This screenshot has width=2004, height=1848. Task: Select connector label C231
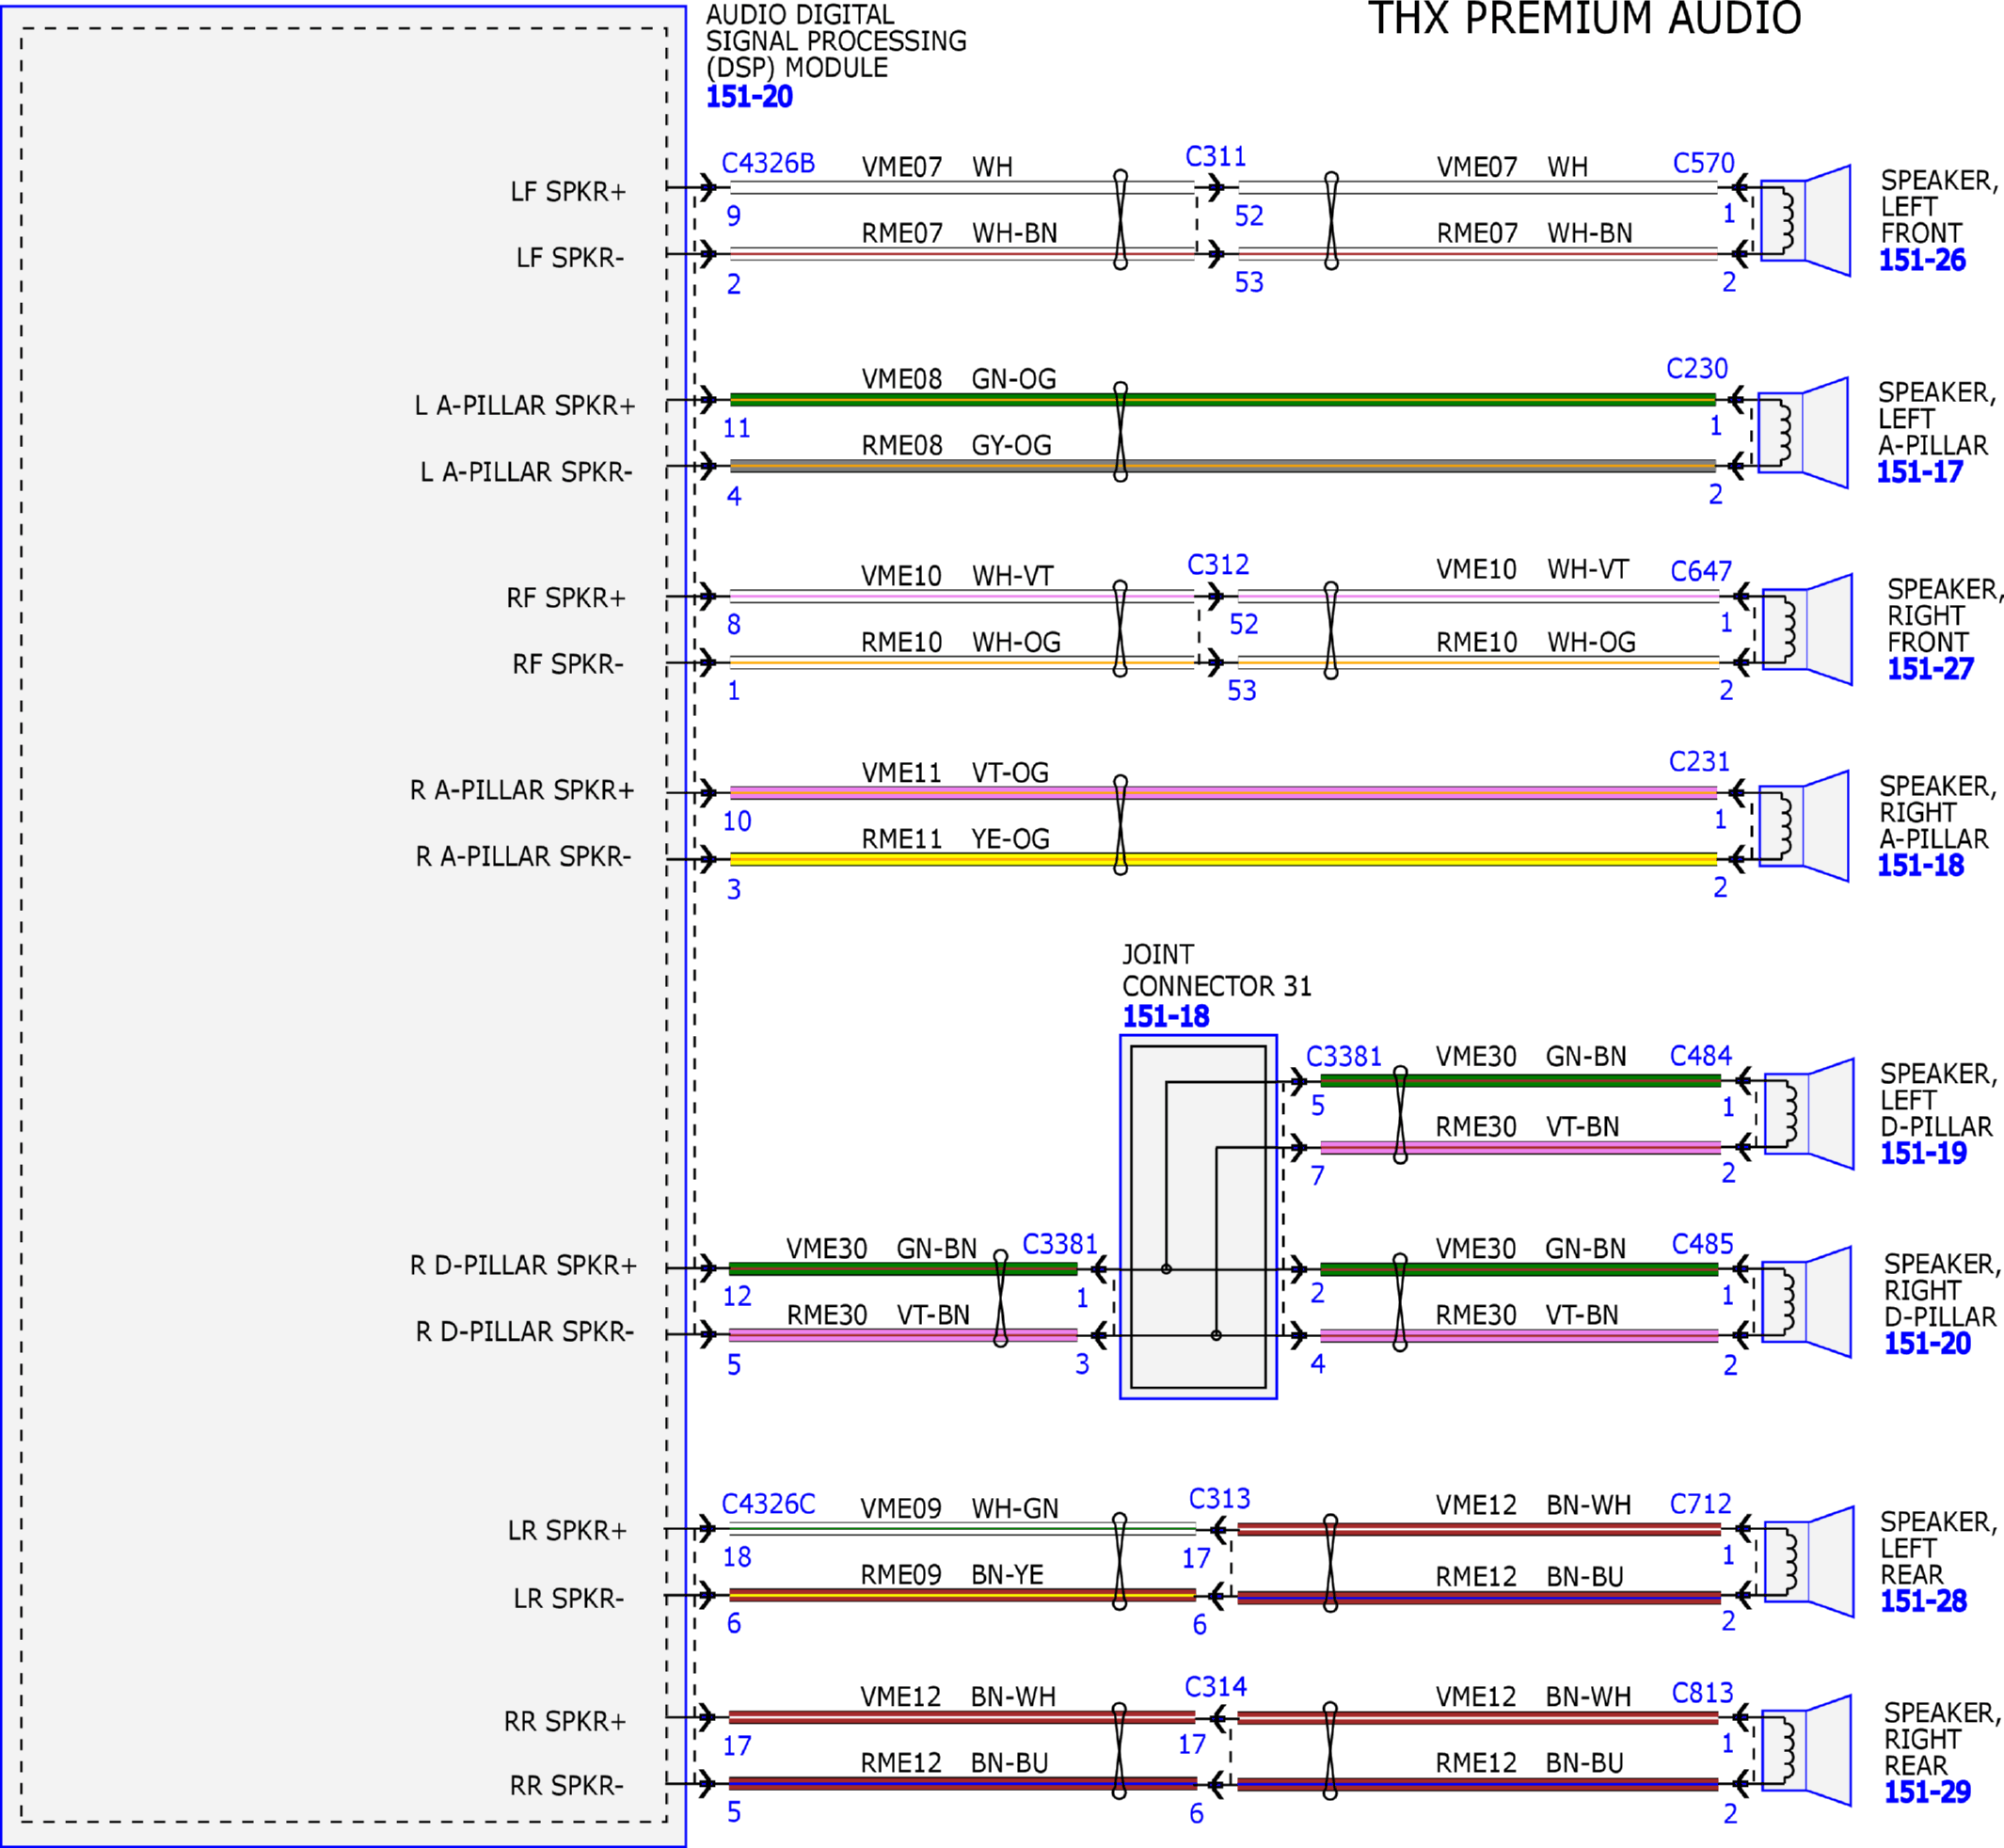coord(1699,762)
